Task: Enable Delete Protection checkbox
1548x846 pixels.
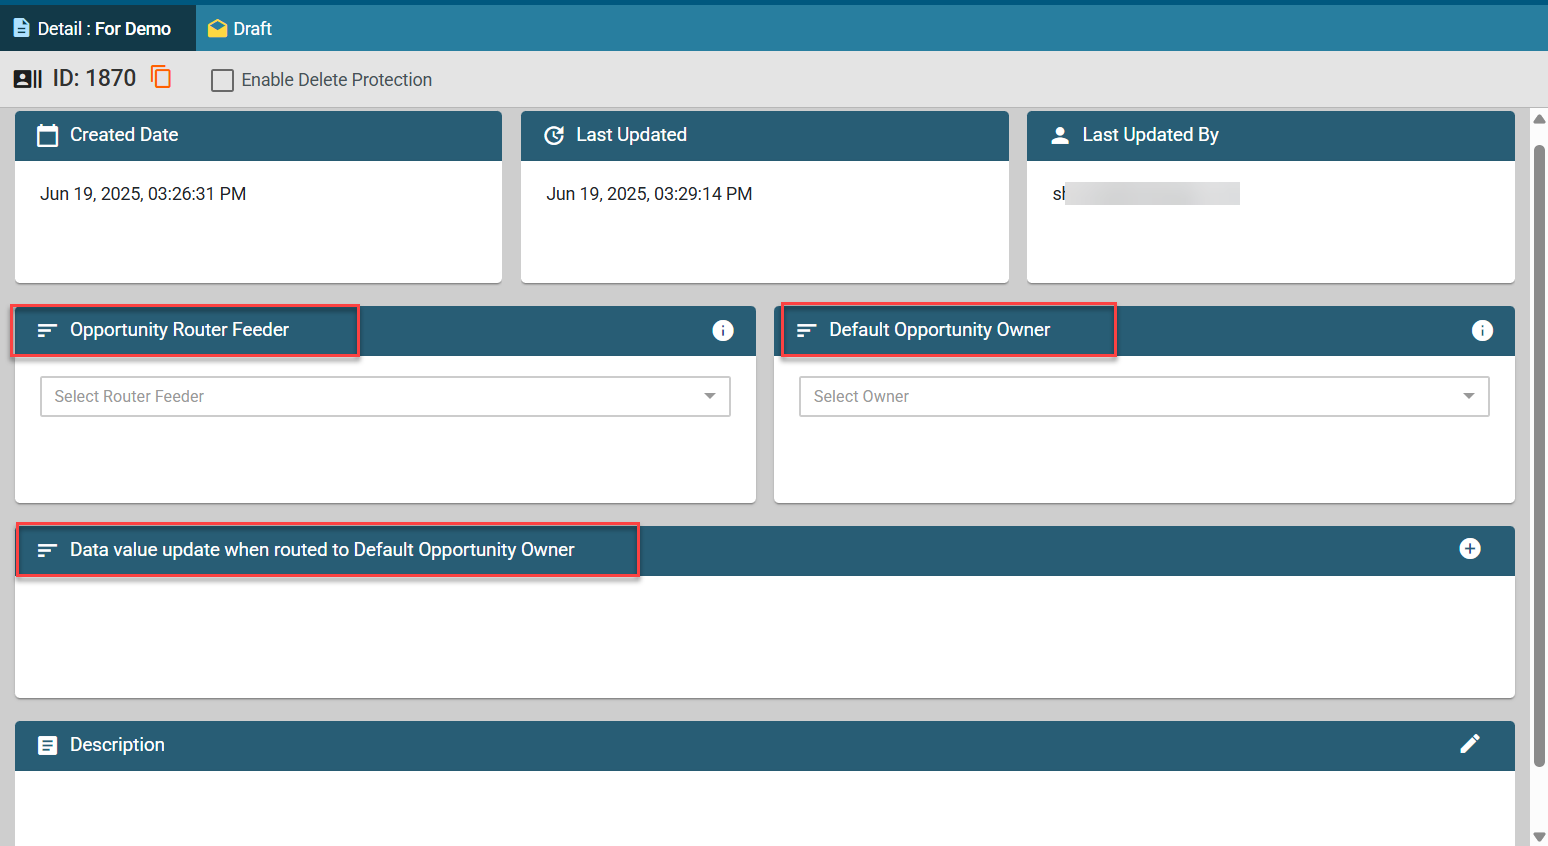Action: point(222,80)
